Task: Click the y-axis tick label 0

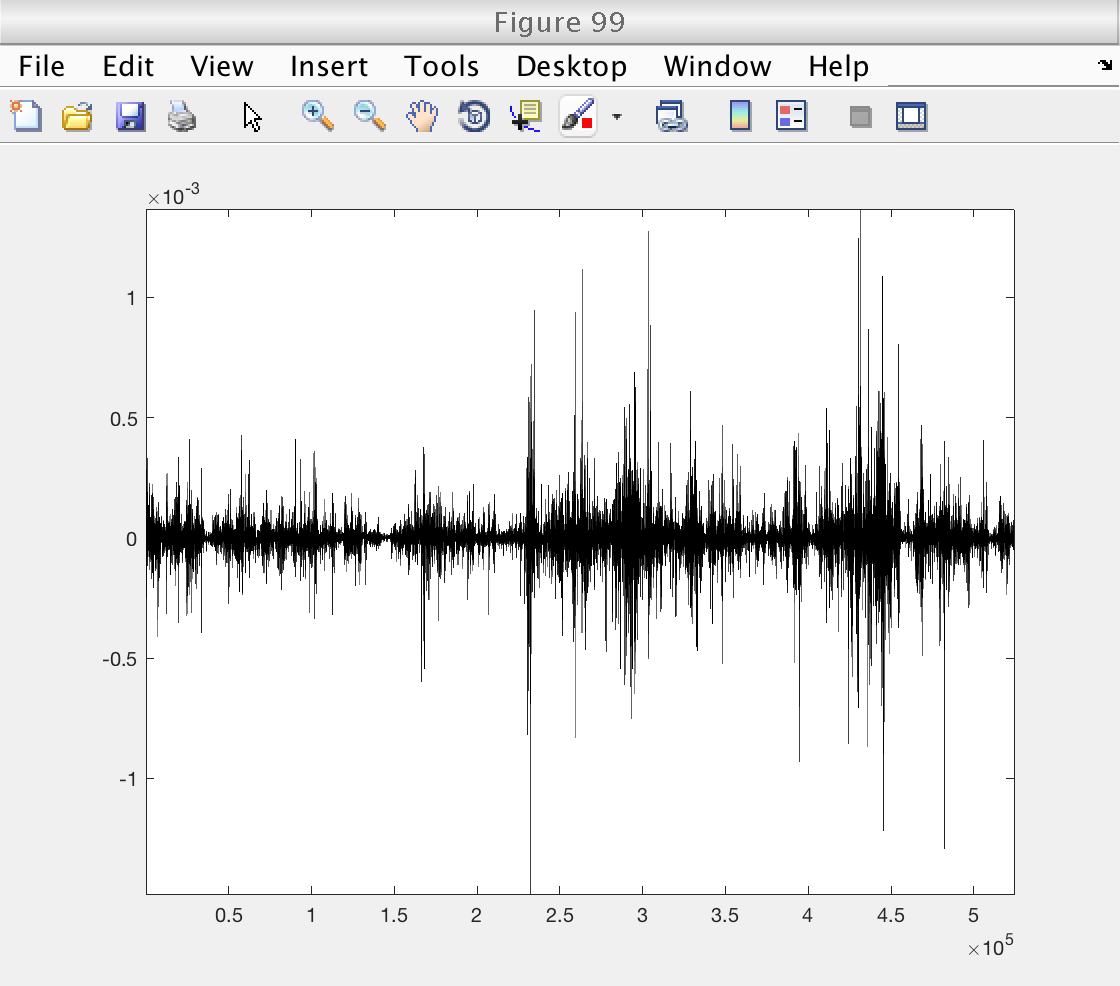Action: (131, 539)
